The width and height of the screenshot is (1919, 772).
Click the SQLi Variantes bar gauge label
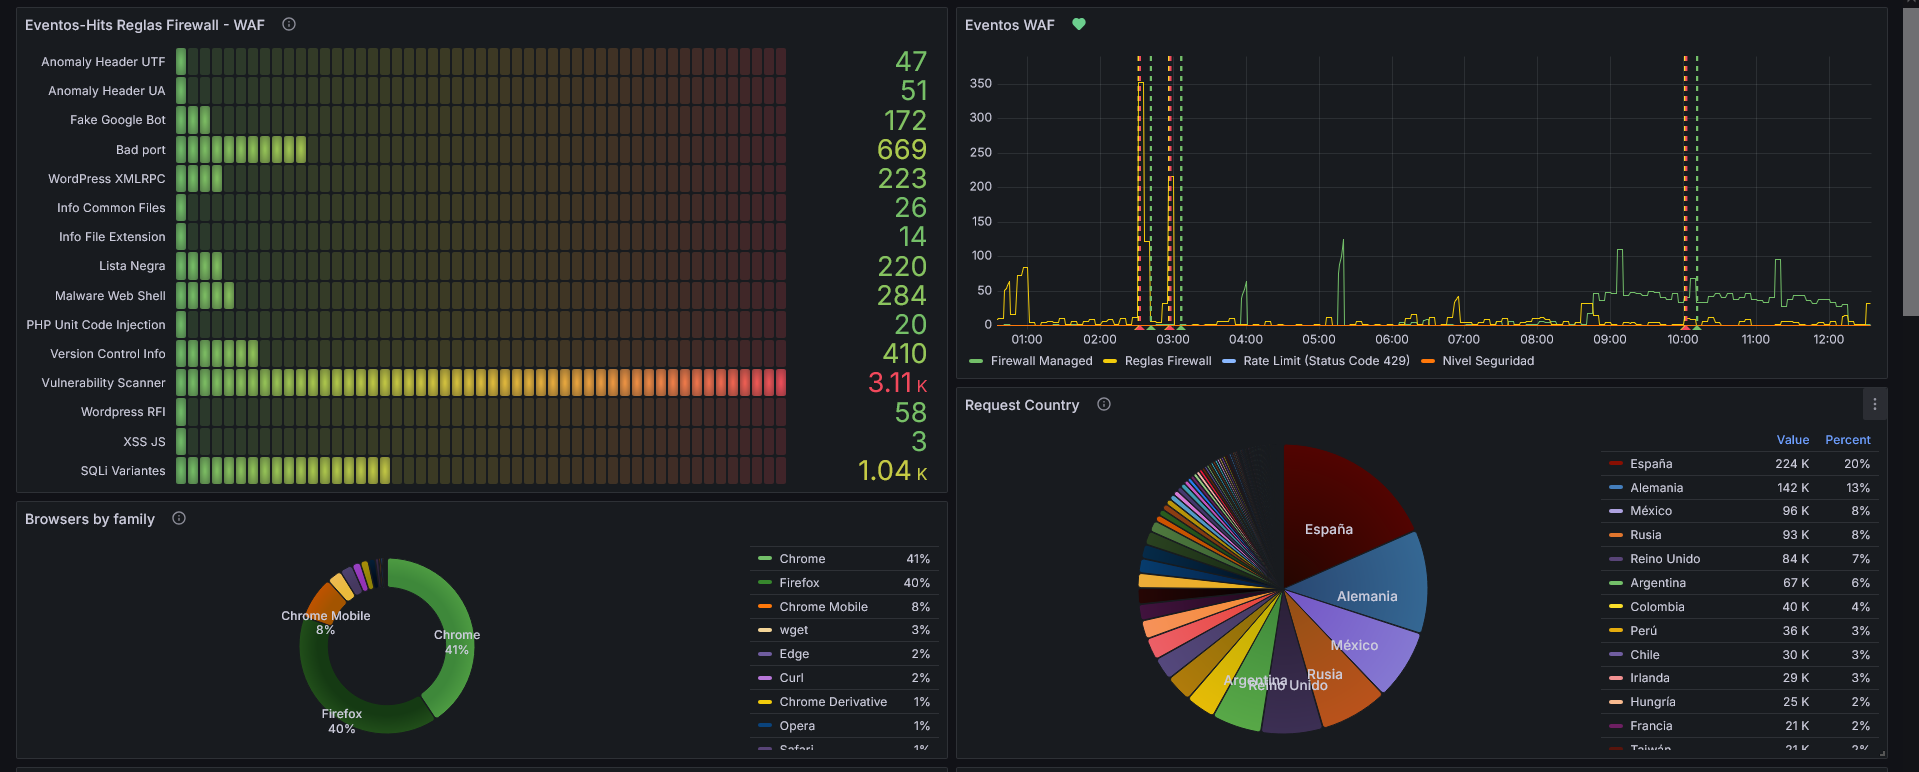[123, 471]
